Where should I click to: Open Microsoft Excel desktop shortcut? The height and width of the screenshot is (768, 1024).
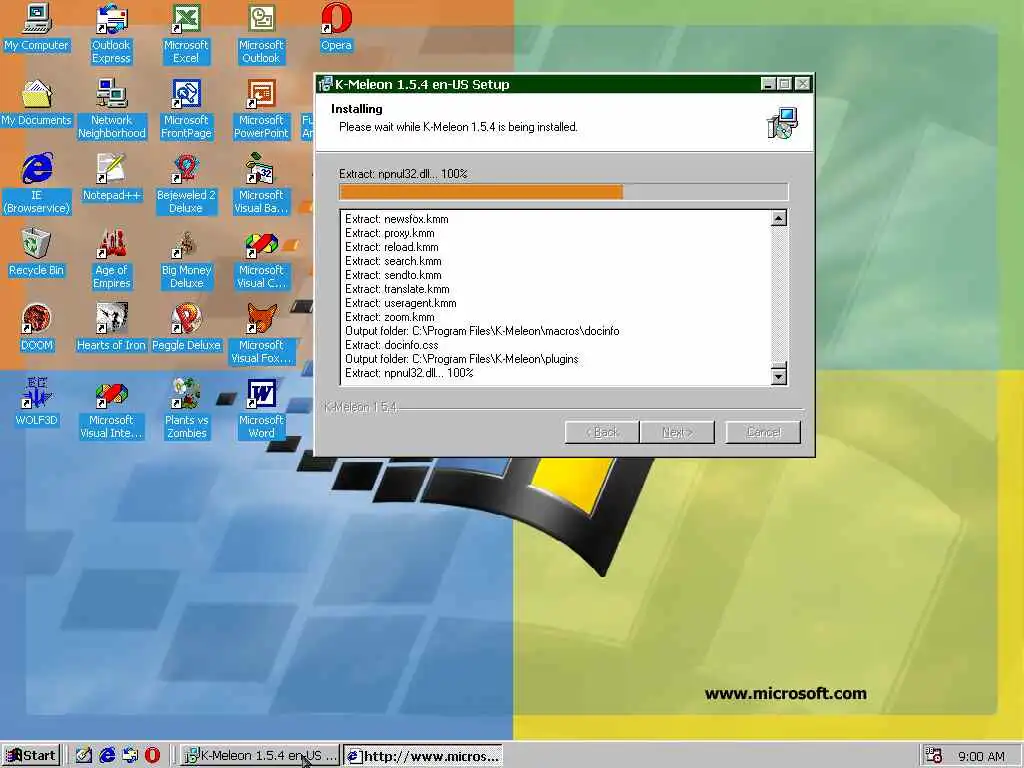click(186, 34)
